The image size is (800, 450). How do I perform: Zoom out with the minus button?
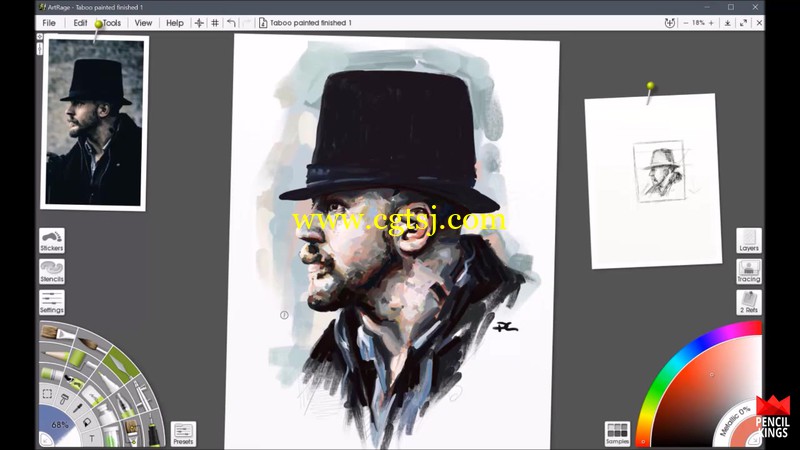pyautogui.click(x=685, y=23)
